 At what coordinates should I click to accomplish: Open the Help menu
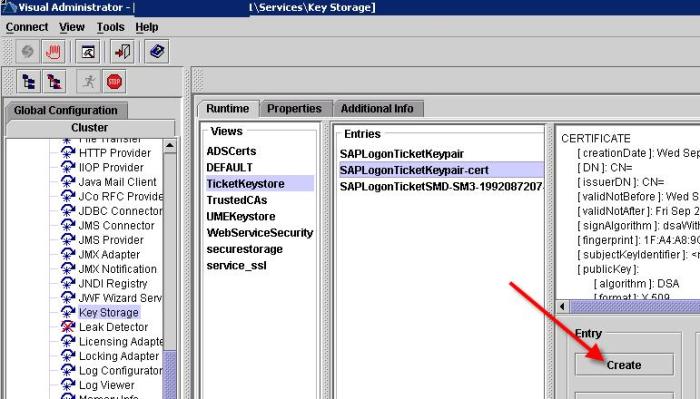point(147,27)
